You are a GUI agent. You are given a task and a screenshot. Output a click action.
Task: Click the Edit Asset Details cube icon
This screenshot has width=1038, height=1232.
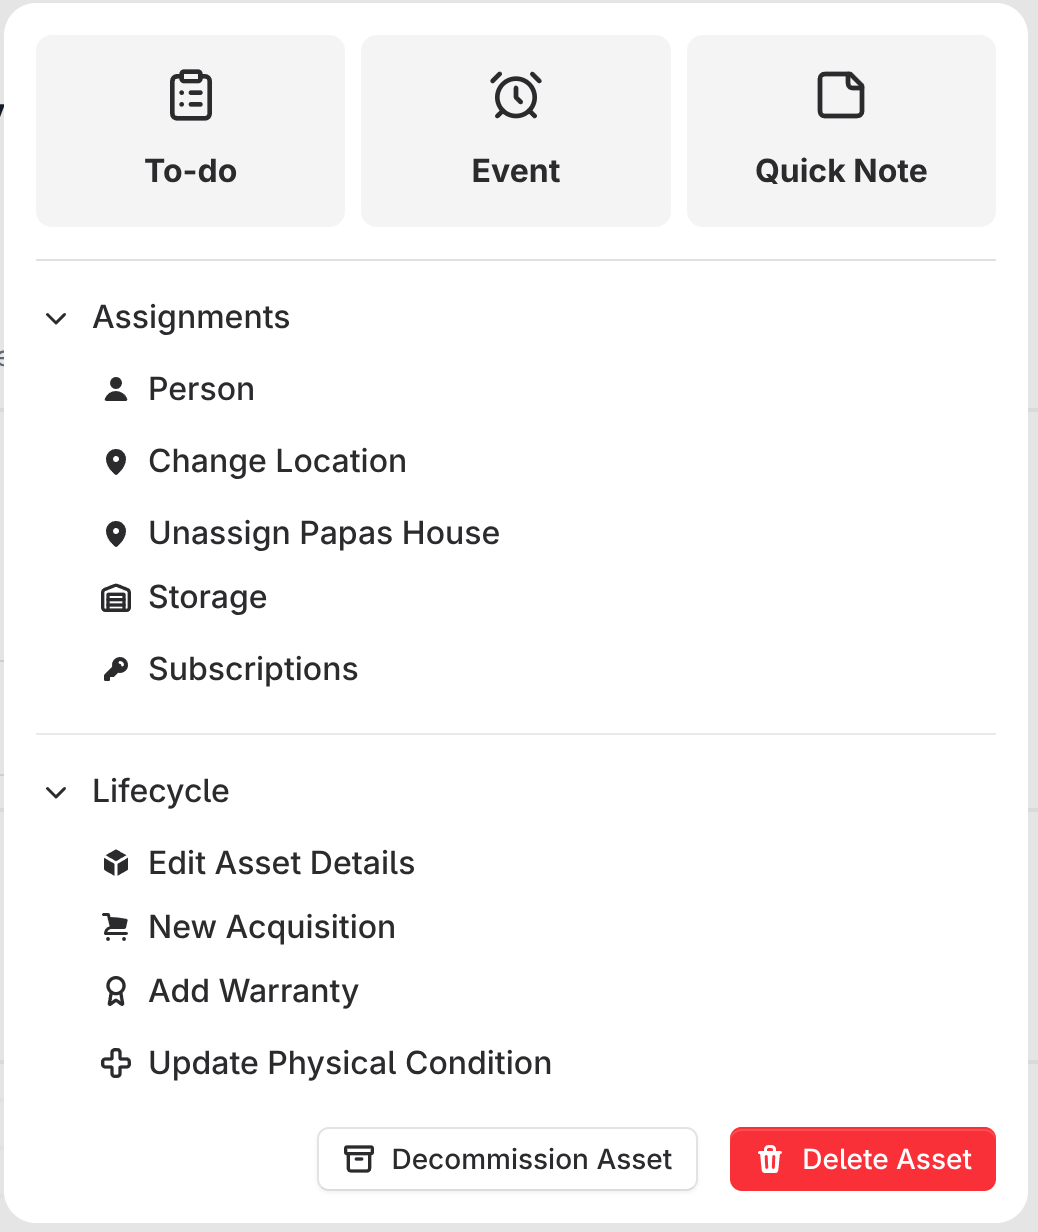point(116,863)
